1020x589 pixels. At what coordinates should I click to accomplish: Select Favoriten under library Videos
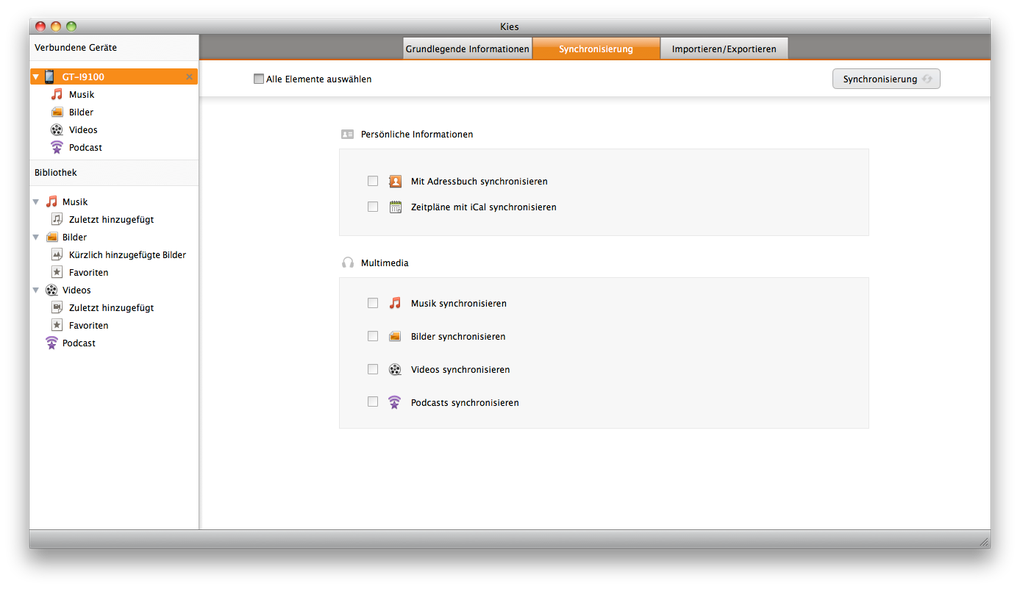coord(88,325)
